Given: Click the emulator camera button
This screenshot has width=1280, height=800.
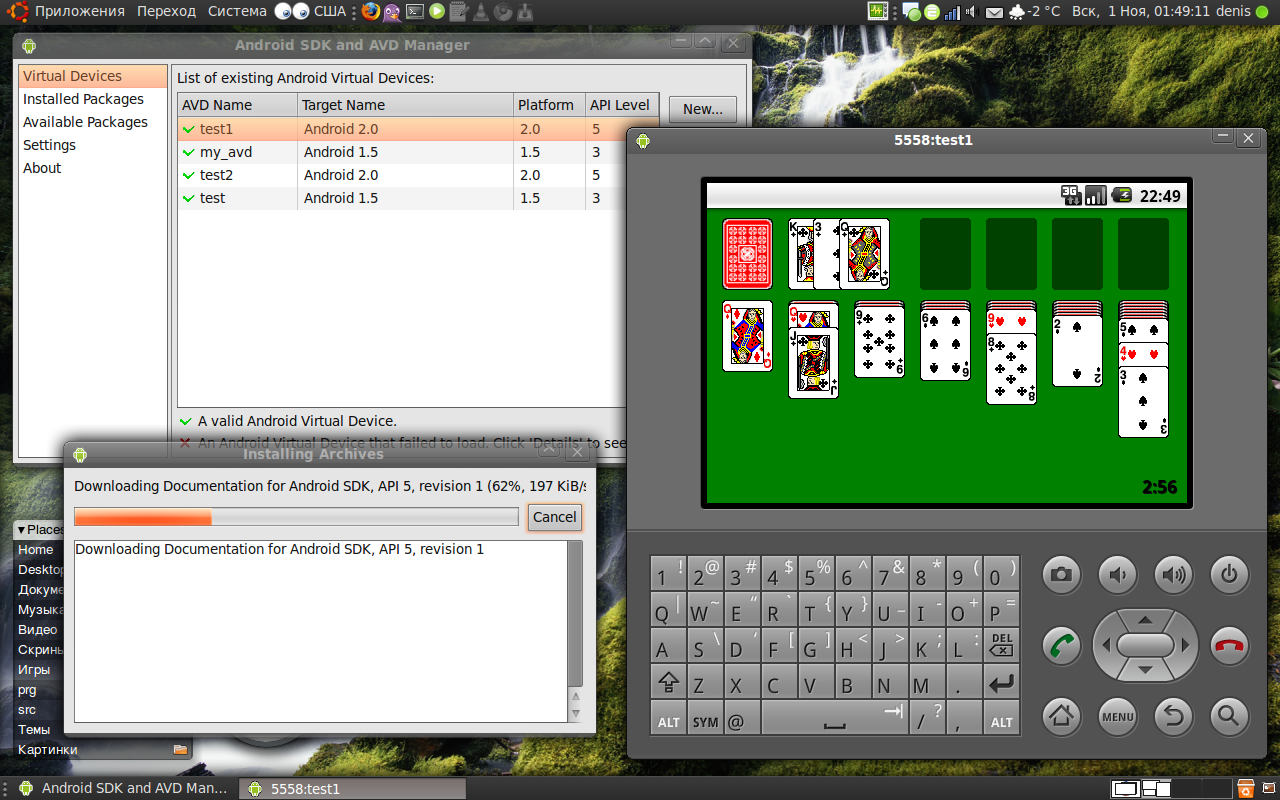Looking at the screenshot, I should tap(1061, 574).
